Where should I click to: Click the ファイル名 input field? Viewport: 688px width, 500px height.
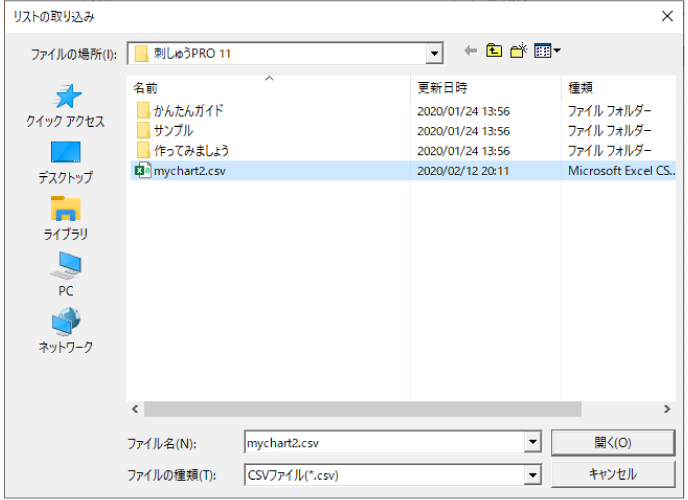(x=384, y=443)
